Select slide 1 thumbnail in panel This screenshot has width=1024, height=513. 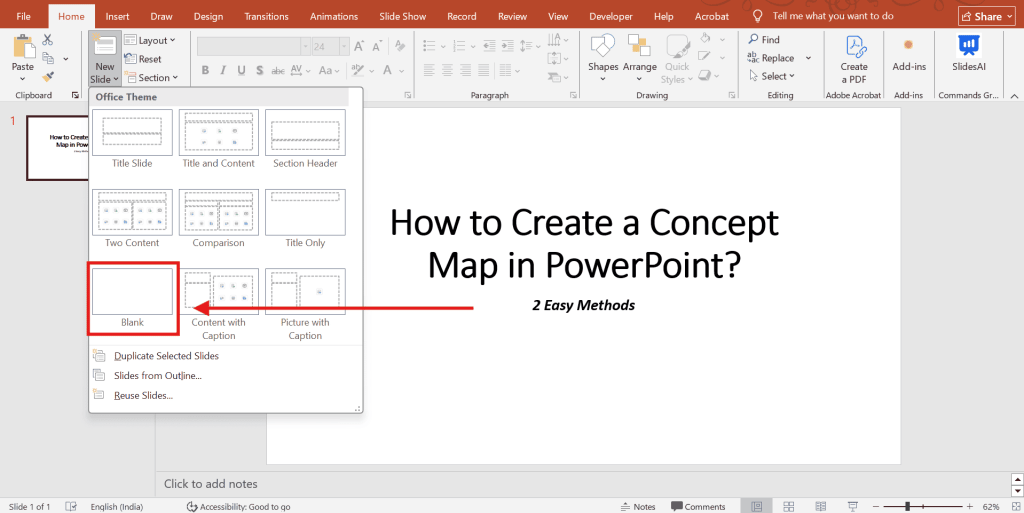(57, 148)
